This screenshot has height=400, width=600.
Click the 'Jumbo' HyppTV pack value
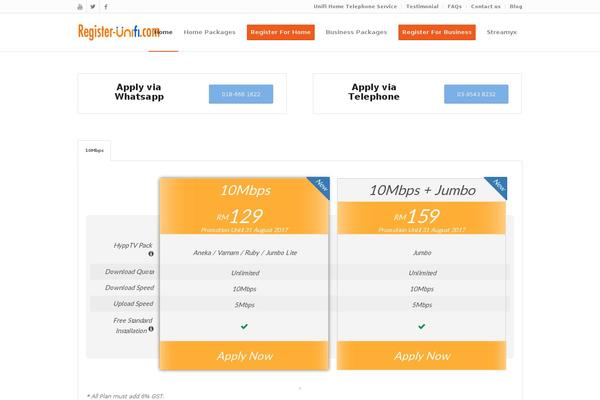pos(422,253)
